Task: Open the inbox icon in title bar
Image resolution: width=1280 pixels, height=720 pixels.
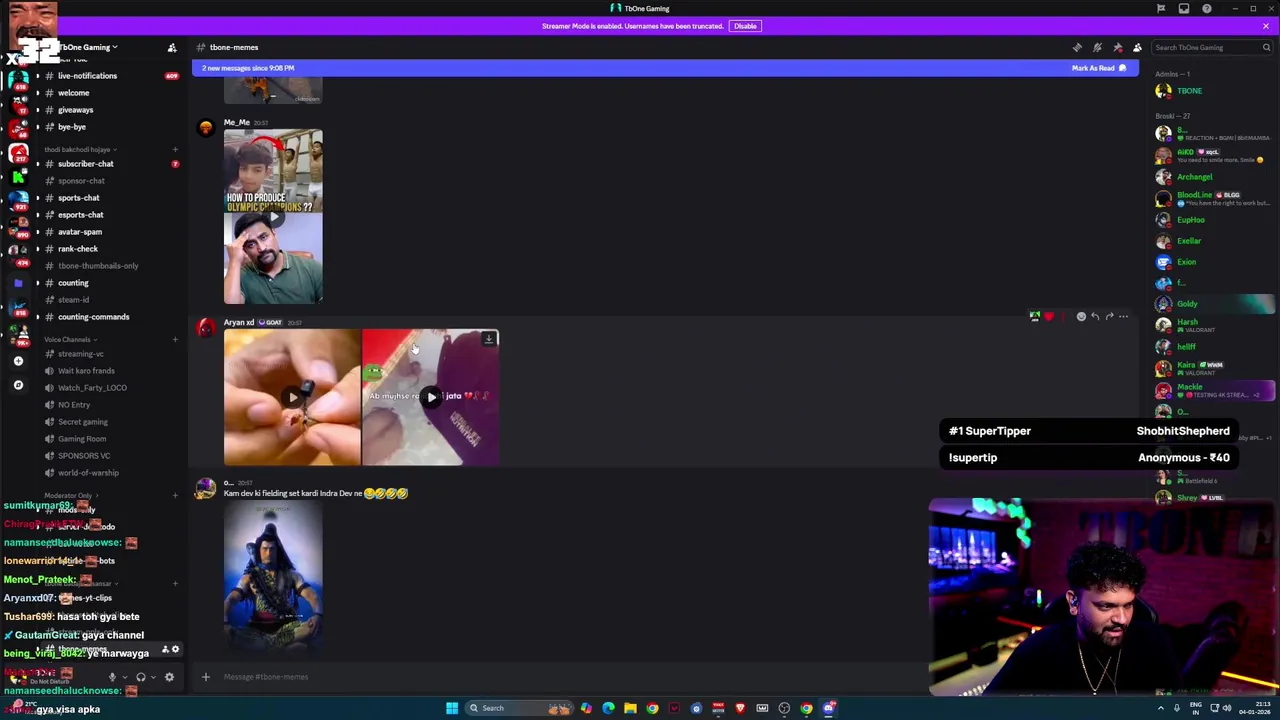Action: pyautogui.click(x=1184, y=8)
